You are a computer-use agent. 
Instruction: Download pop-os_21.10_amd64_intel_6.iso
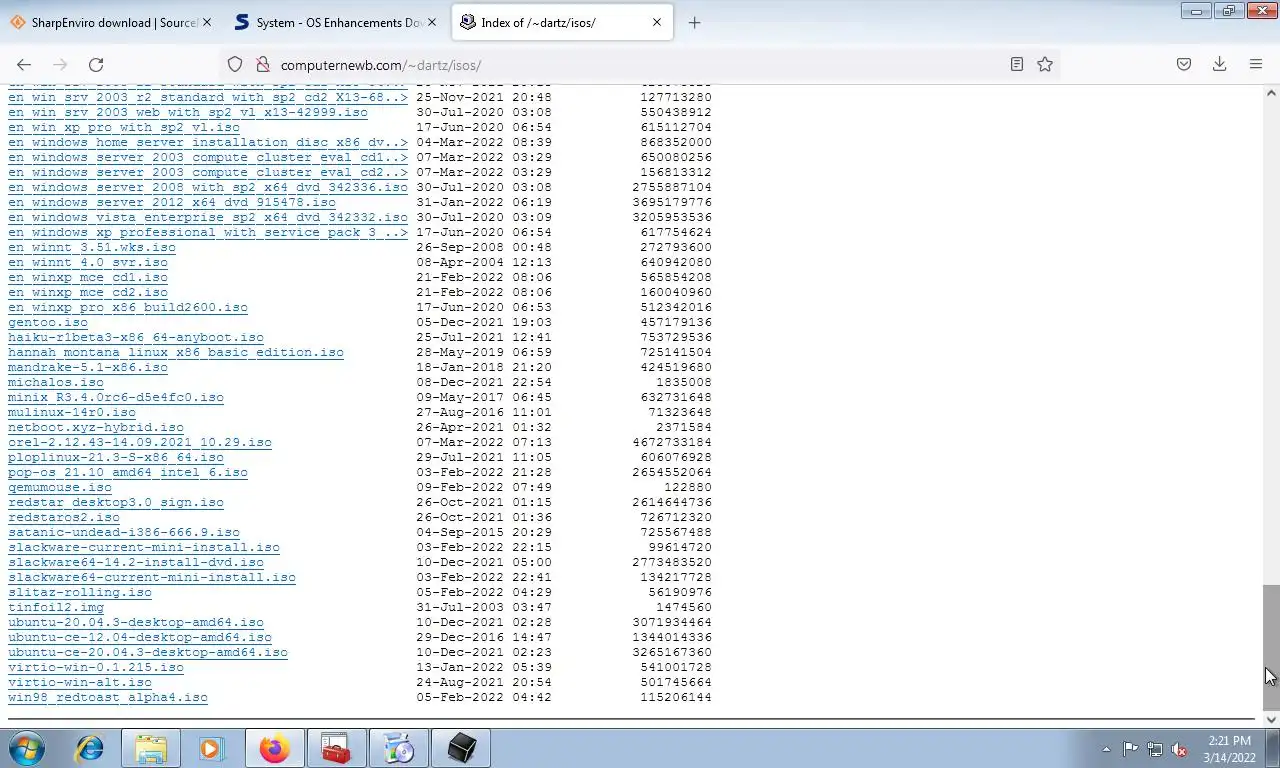[x=128, y=472]
